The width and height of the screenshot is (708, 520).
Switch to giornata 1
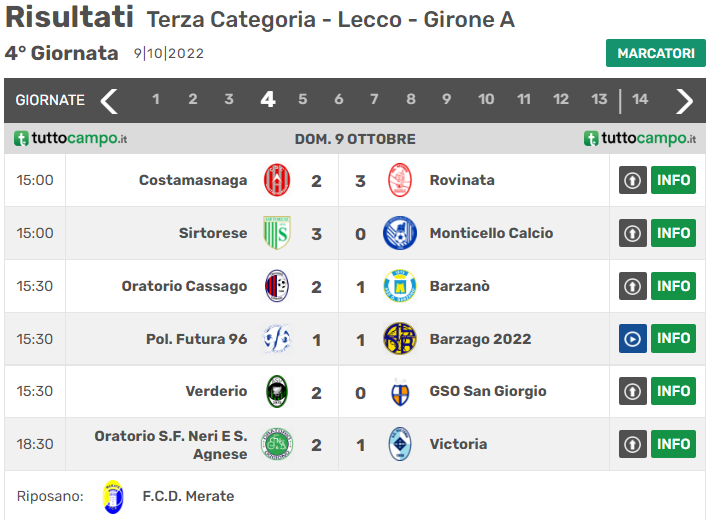pos(156,99)
